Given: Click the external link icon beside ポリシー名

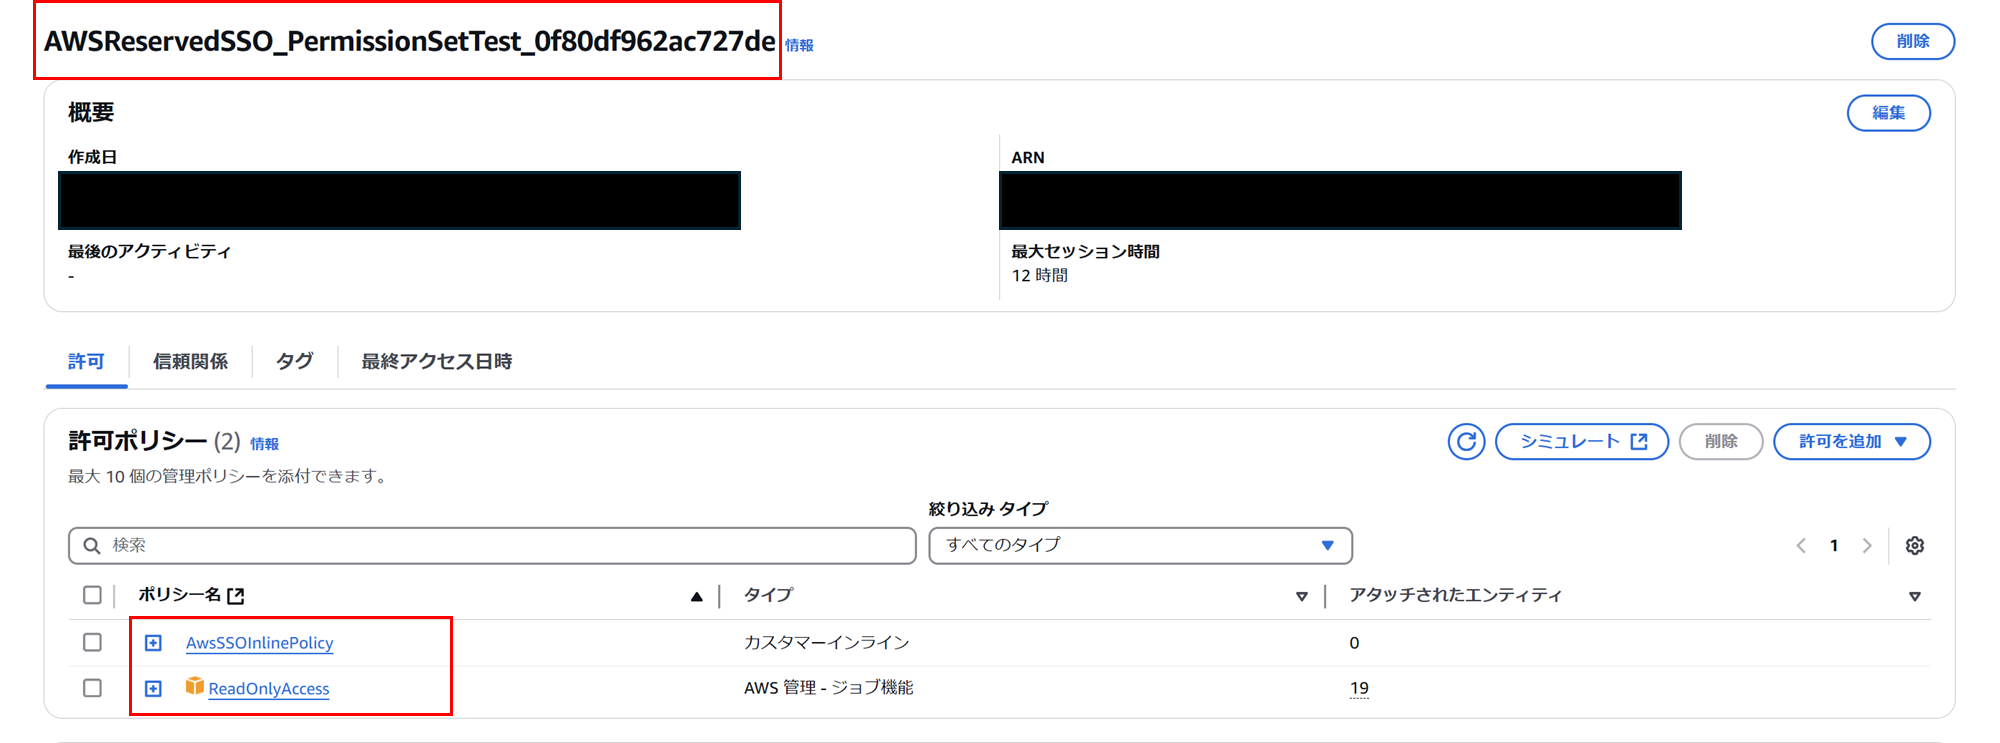Looking at the screenshot, I should click(236, 596).
